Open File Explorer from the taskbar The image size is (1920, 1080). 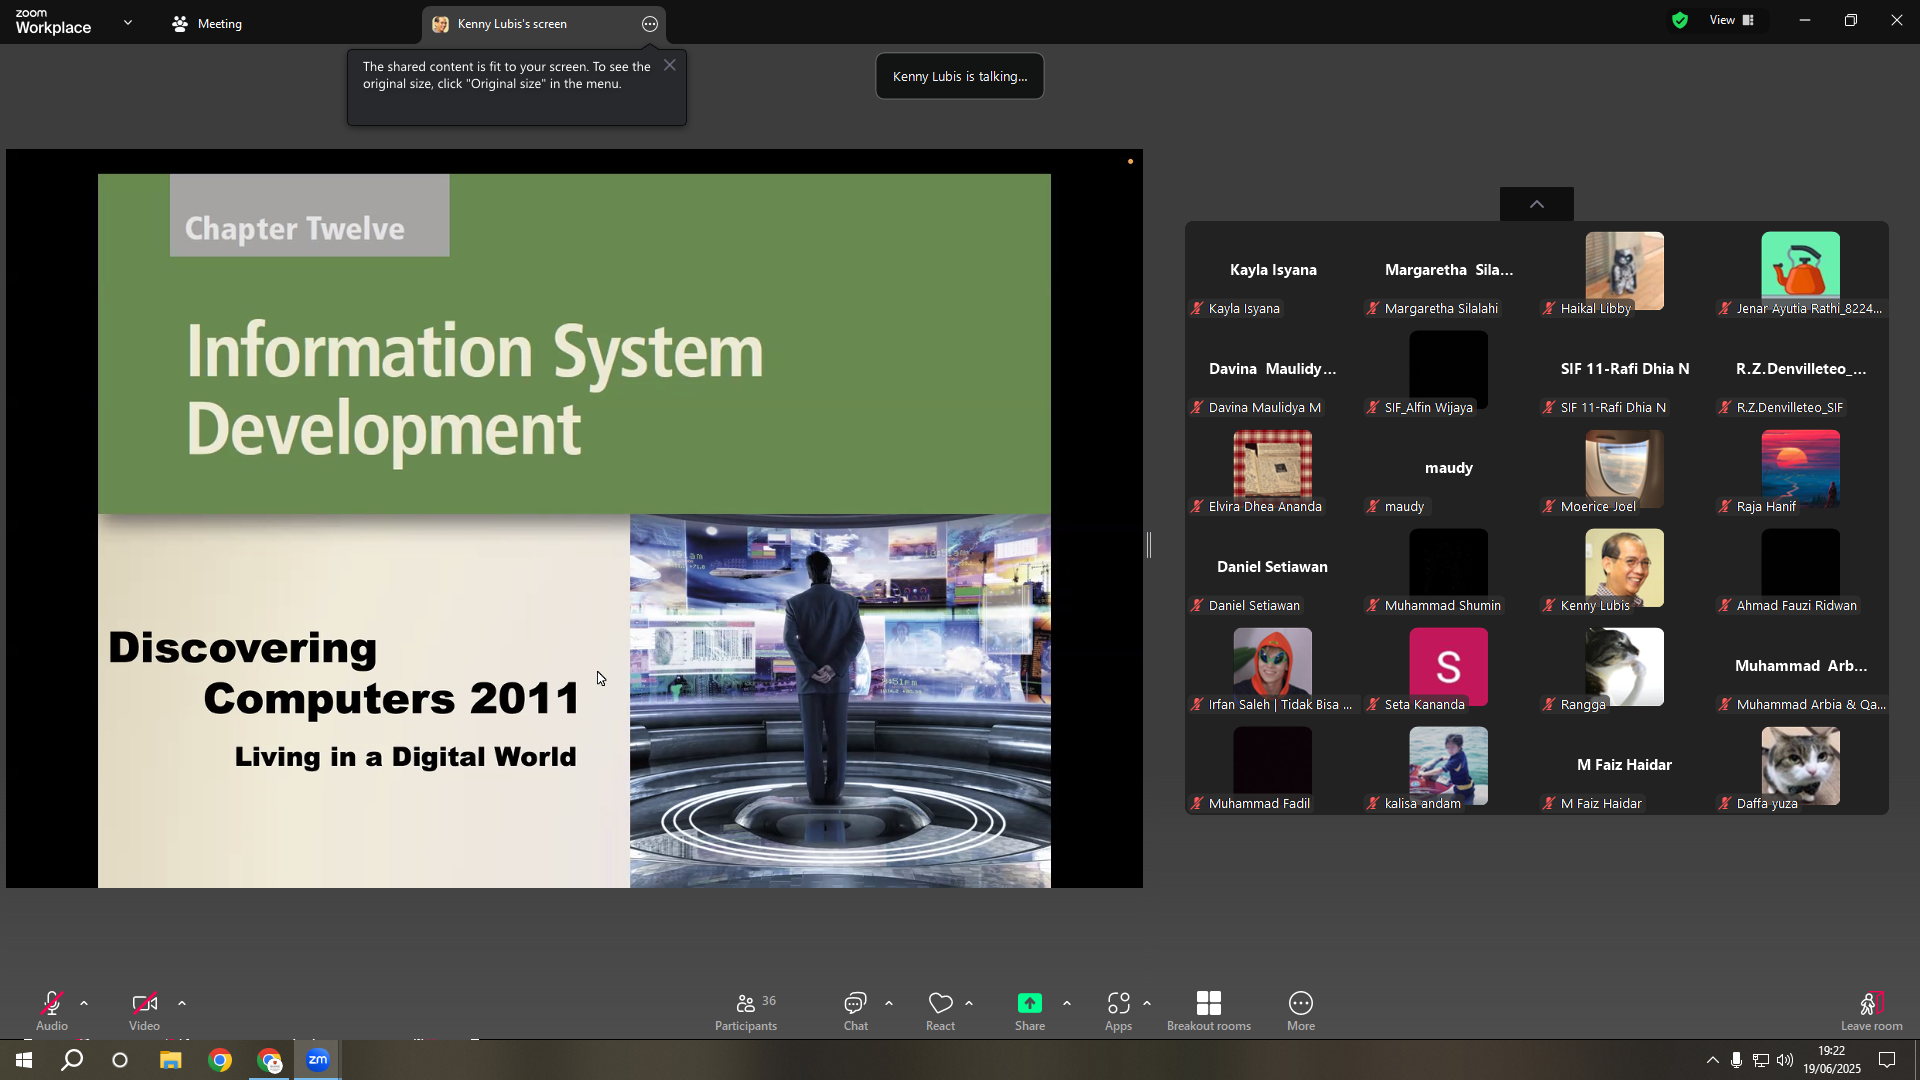click(x=171, y=1060)
